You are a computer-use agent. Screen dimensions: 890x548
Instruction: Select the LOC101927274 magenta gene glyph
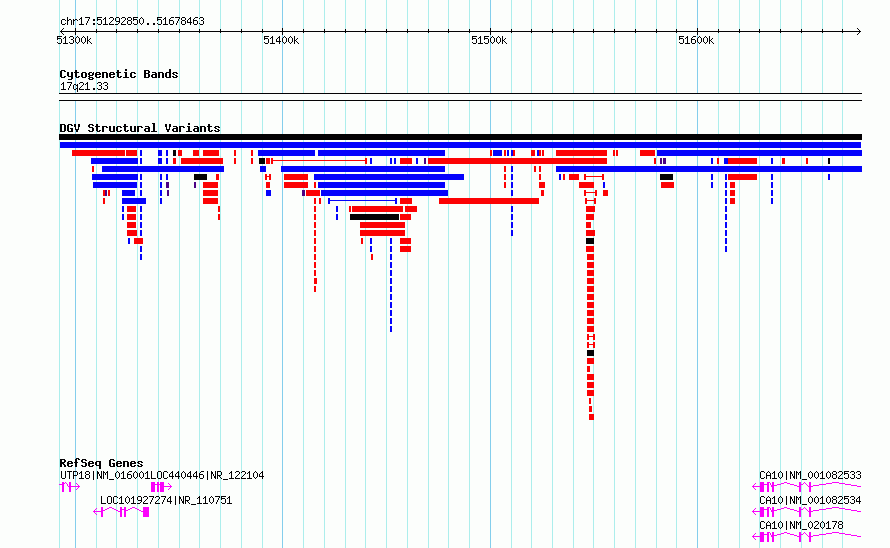pyautogui.click(x=121, y=512)
